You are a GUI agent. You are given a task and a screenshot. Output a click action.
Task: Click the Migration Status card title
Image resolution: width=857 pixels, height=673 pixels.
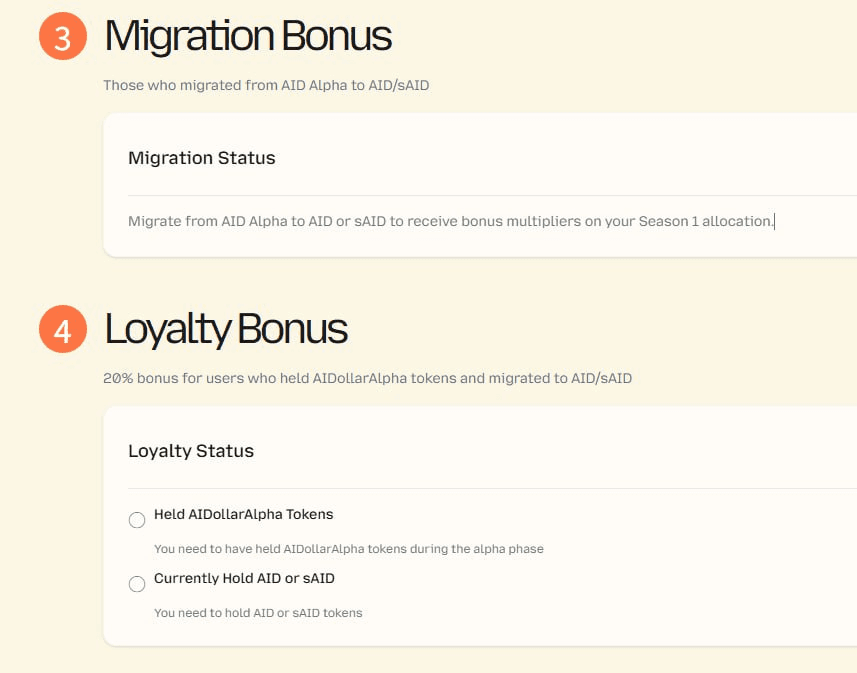click(x=202, y=158)
